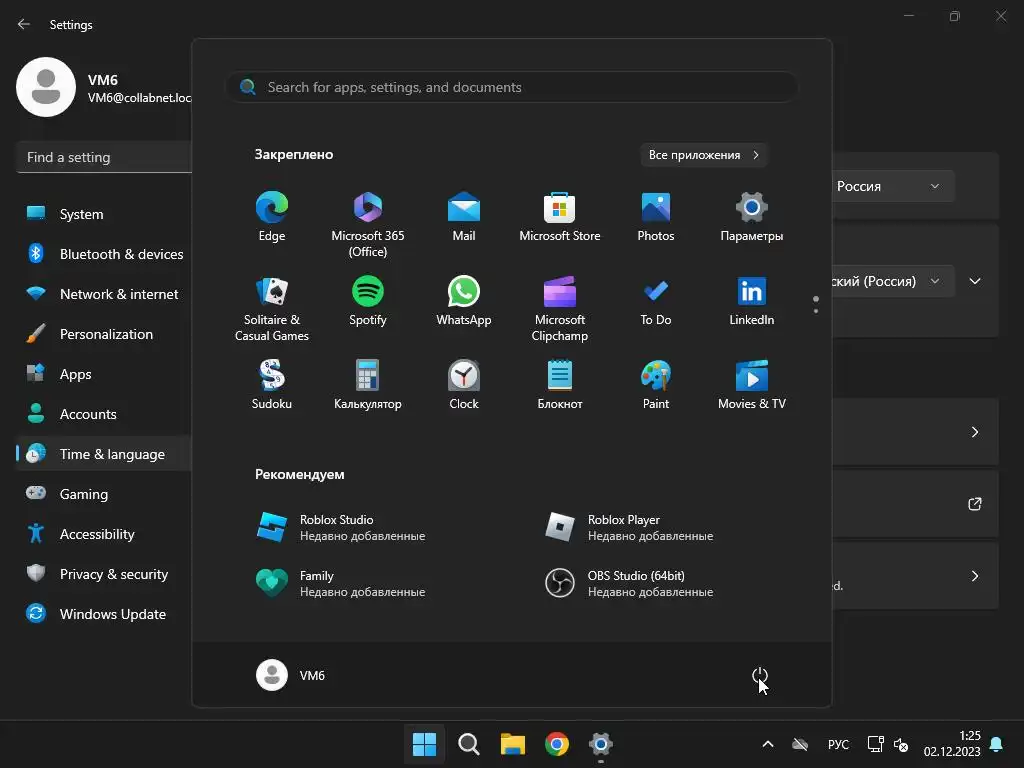Image resolution: width=1024 pixels, height=768 pixels.
Task: Launch the Photos app
Action: coord(656,217)
